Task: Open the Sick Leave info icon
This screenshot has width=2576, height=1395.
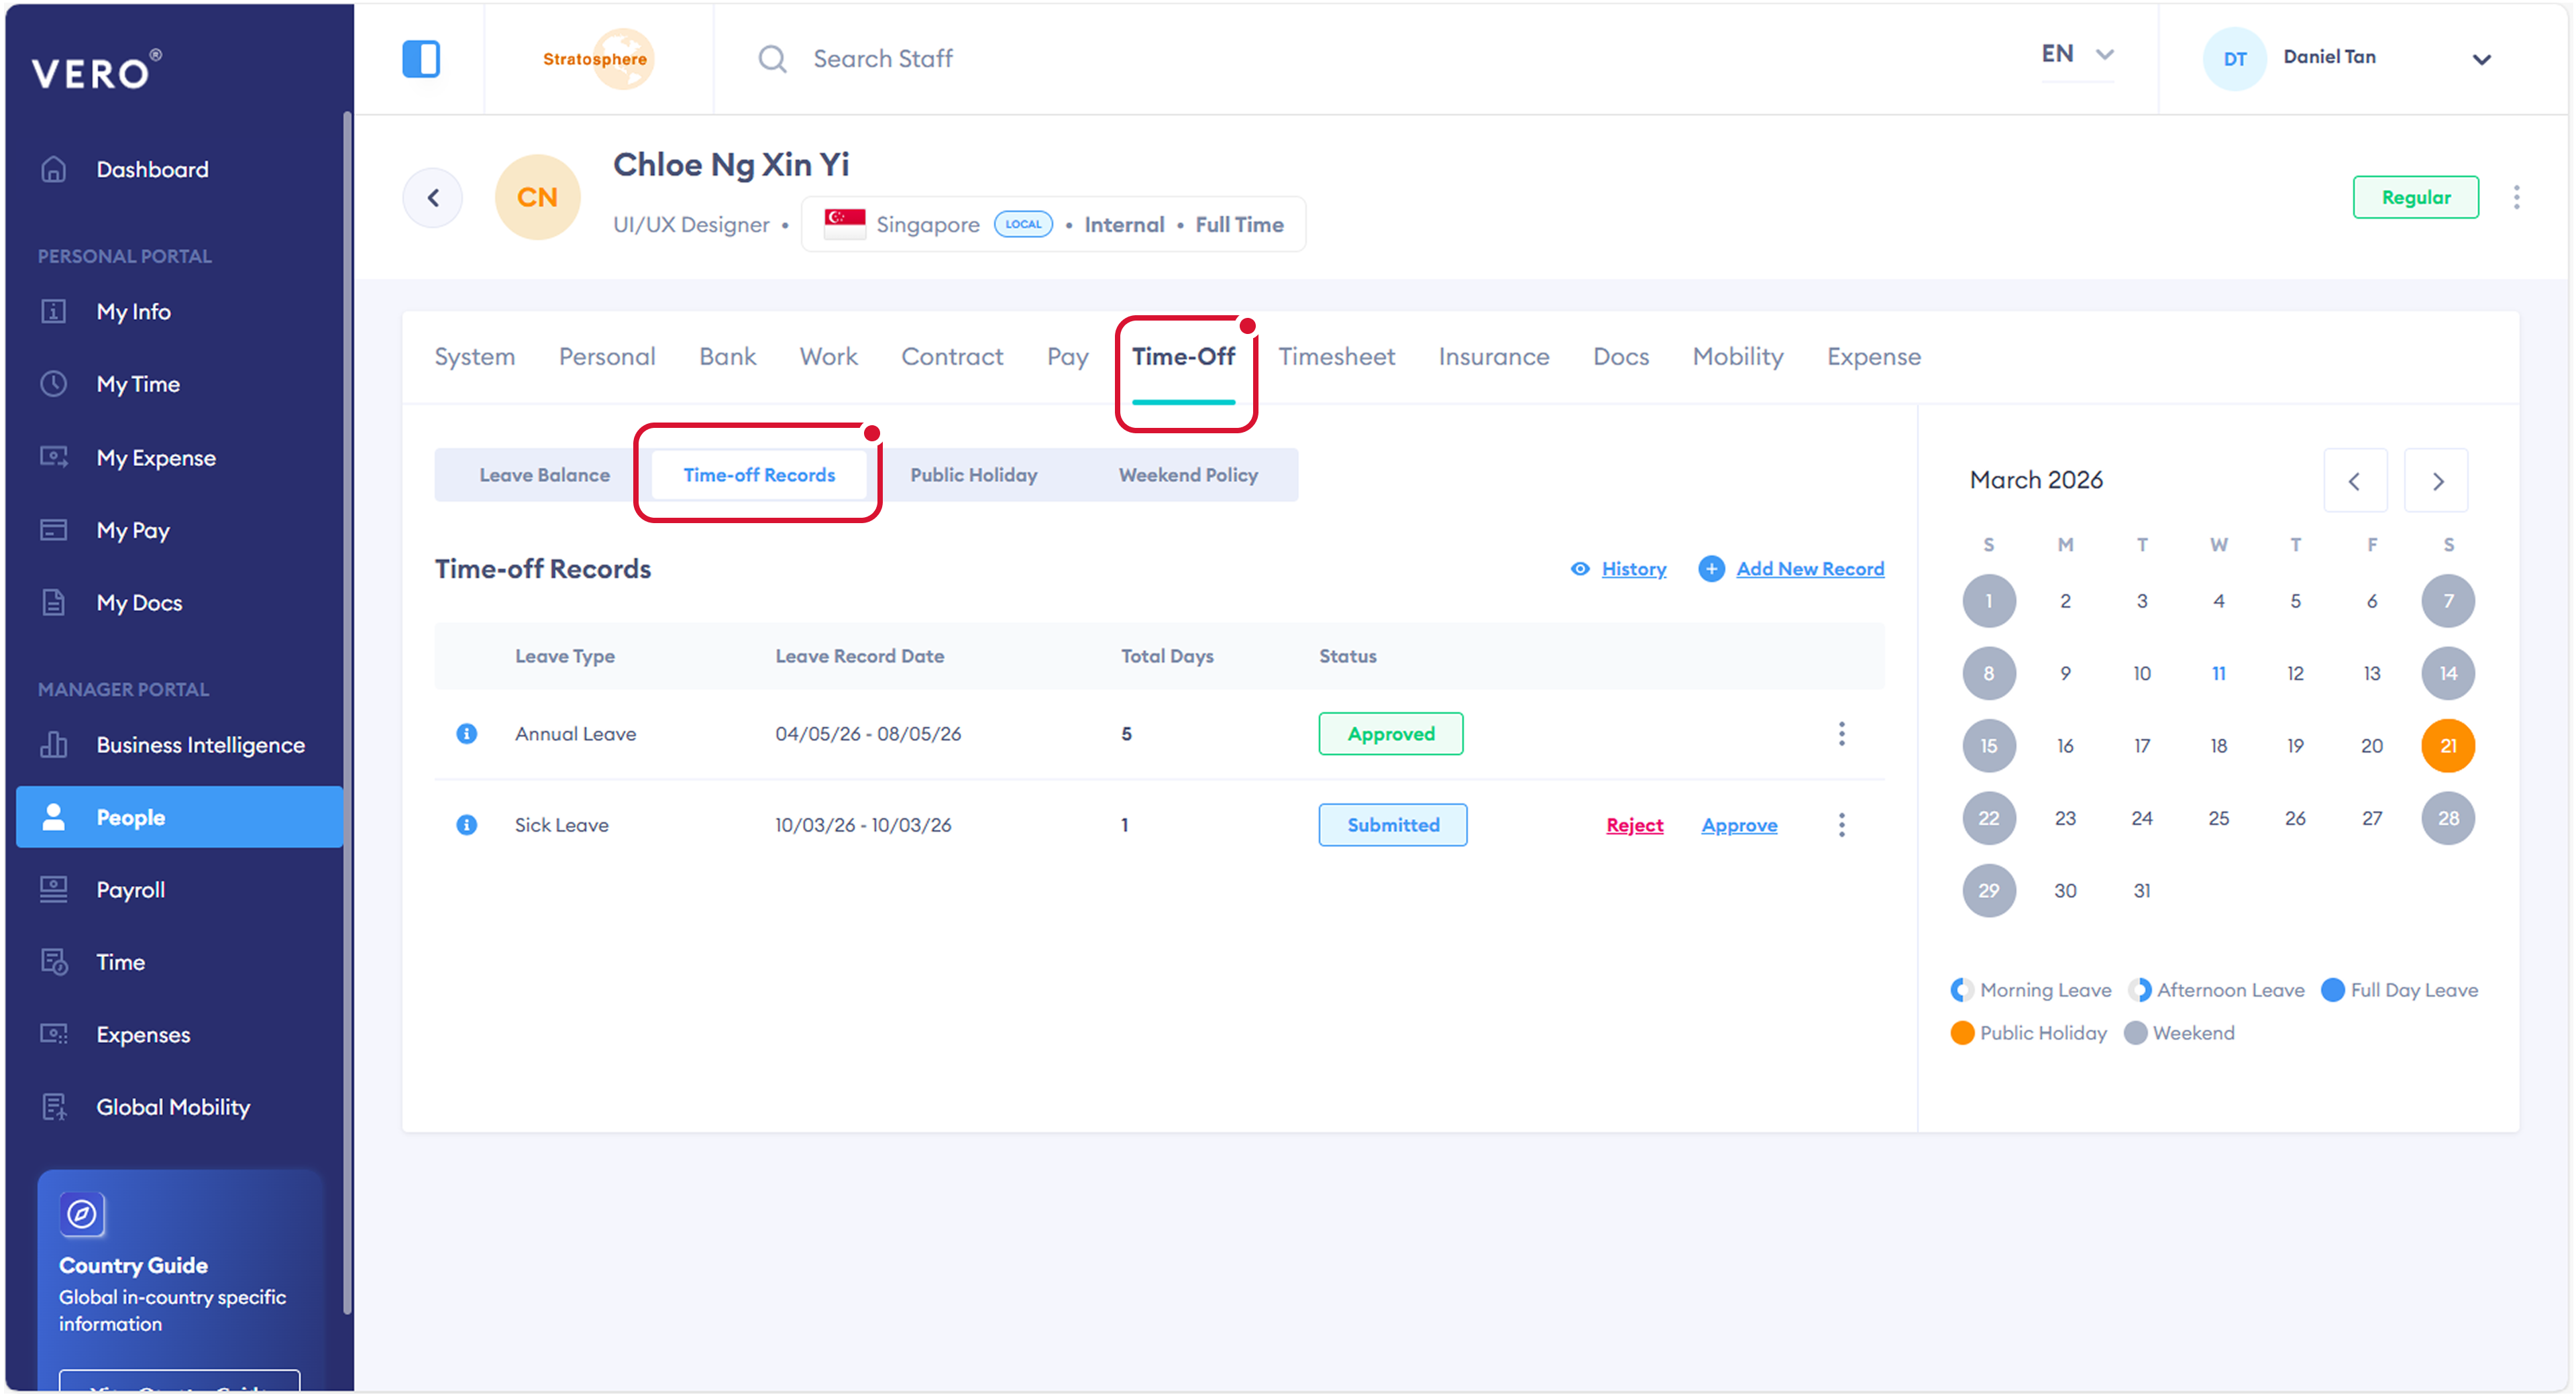Action: 466,824
